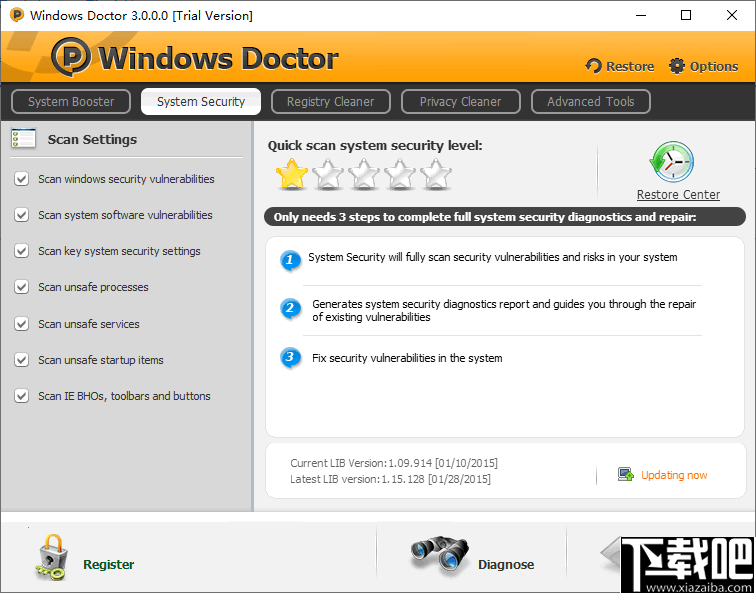Open the Advanced Tools tab
The width and height of the screenshot is (756, 593).
pyautogui.click(x=591, y=102)
